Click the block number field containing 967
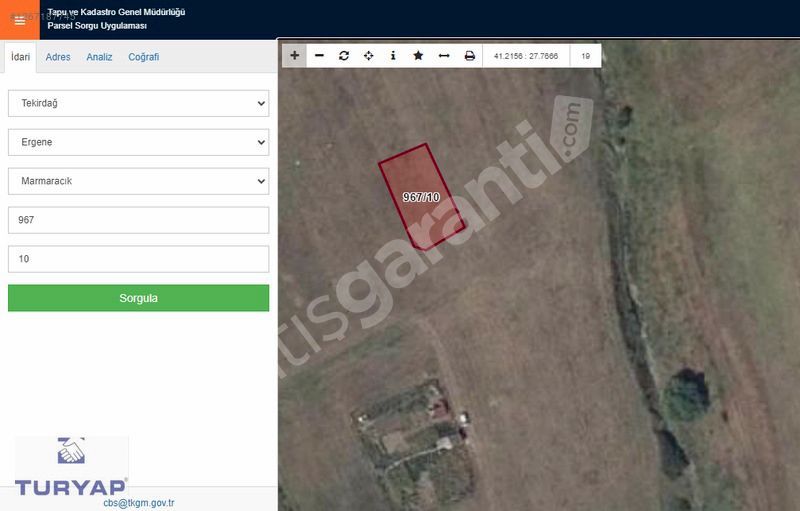 tap(138, 220)
